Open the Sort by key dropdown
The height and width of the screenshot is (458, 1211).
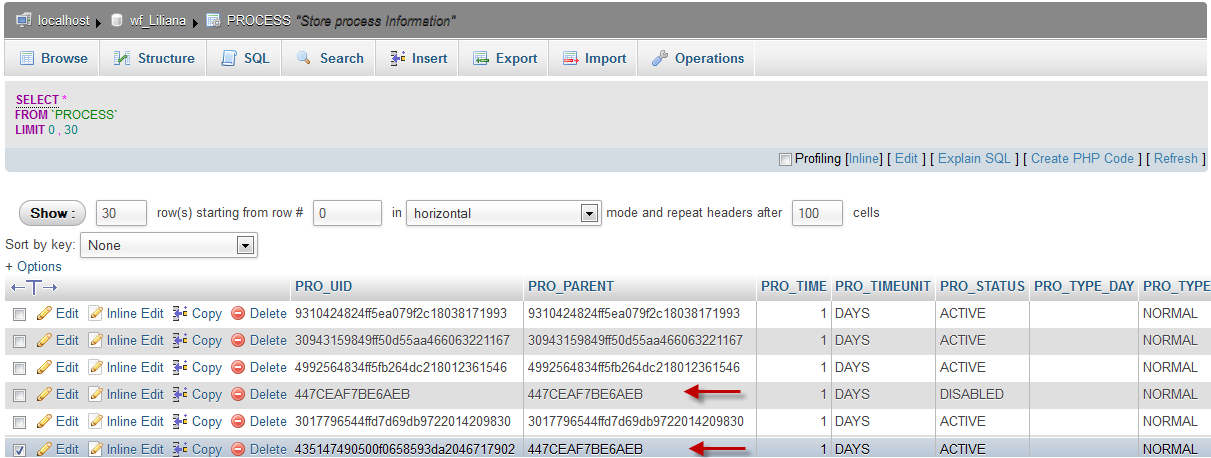169,245
